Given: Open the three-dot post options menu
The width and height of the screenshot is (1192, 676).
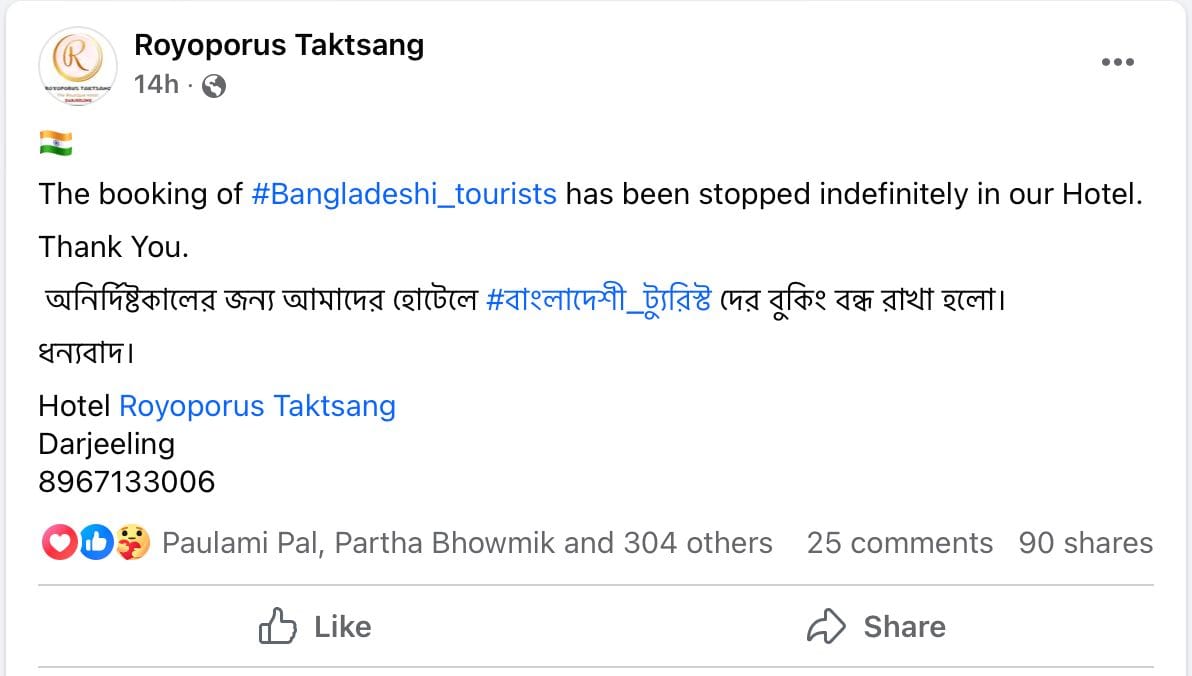Looking at the screenshot, I should pyautogui.click(x=1118, y=62).
